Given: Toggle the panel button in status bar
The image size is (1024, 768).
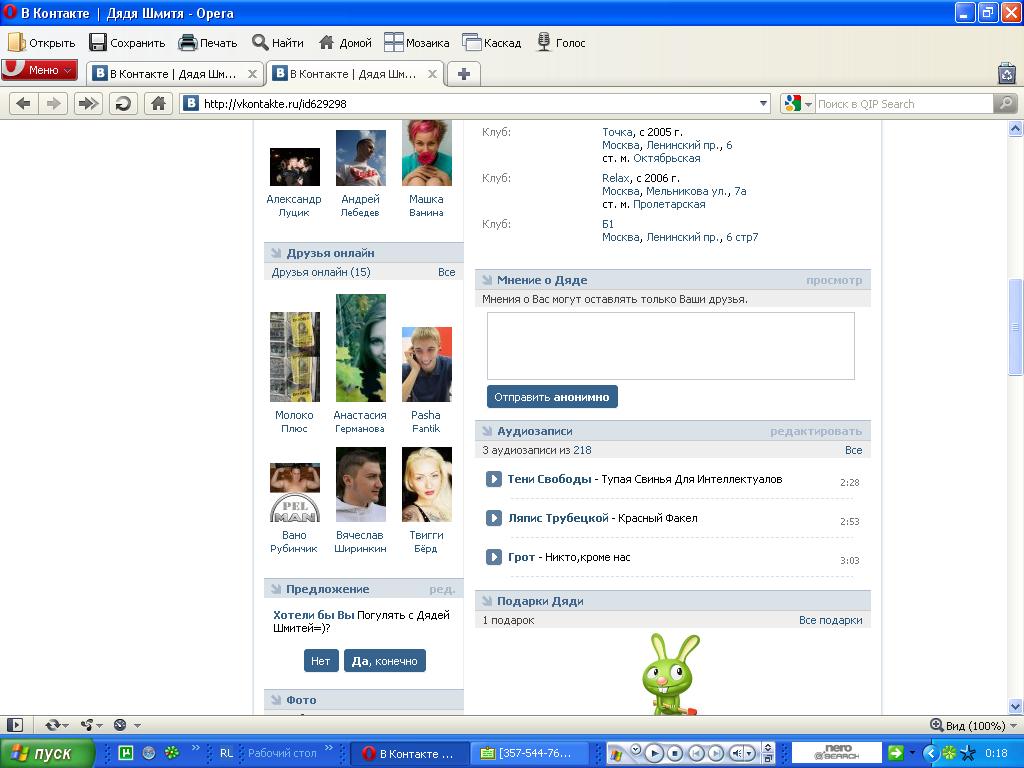Looking at the screenshot, I should [14, 725].
